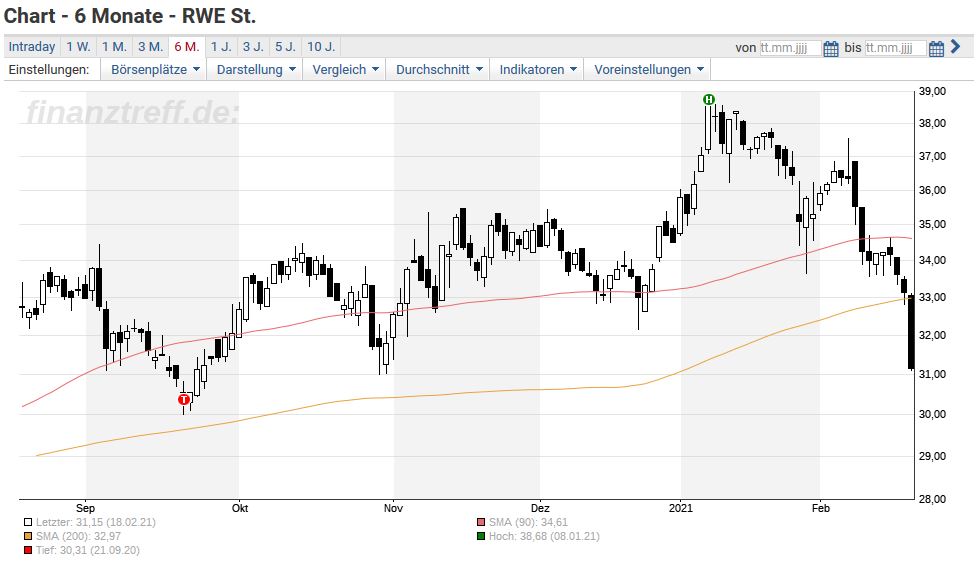980x565 pixels.
Task: Select the 3 M. time range tab
Action: pos(151,47)
